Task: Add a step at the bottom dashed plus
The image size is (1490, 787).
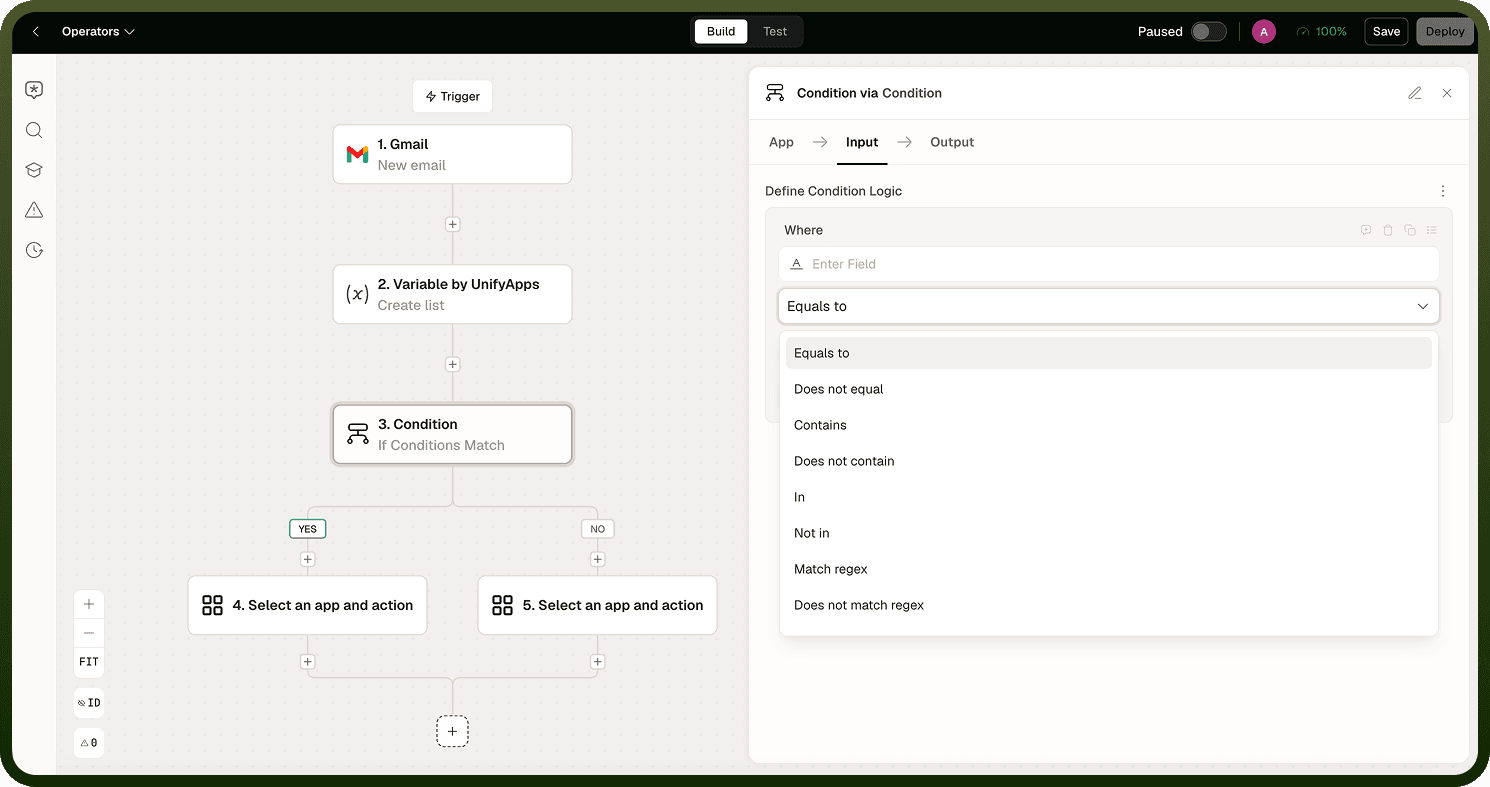Action: coord(452,732)
